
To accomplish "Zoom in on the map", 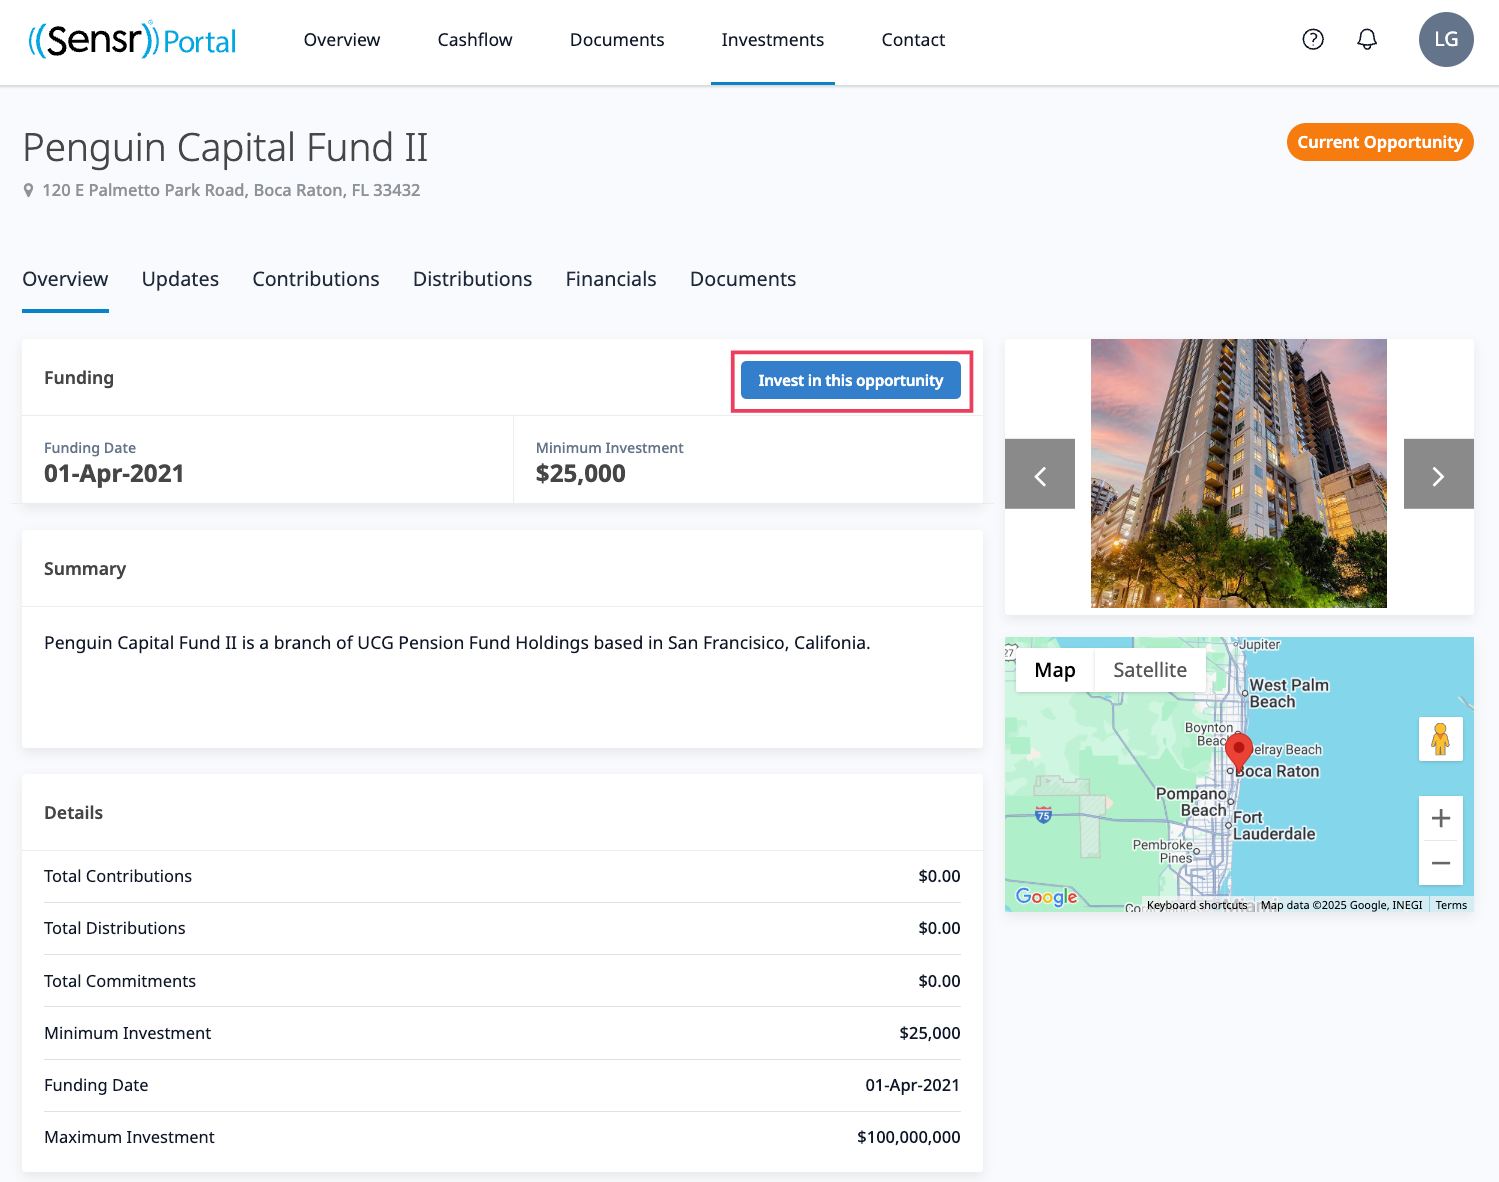I will pyautogui.click(x=1441, y=818).
